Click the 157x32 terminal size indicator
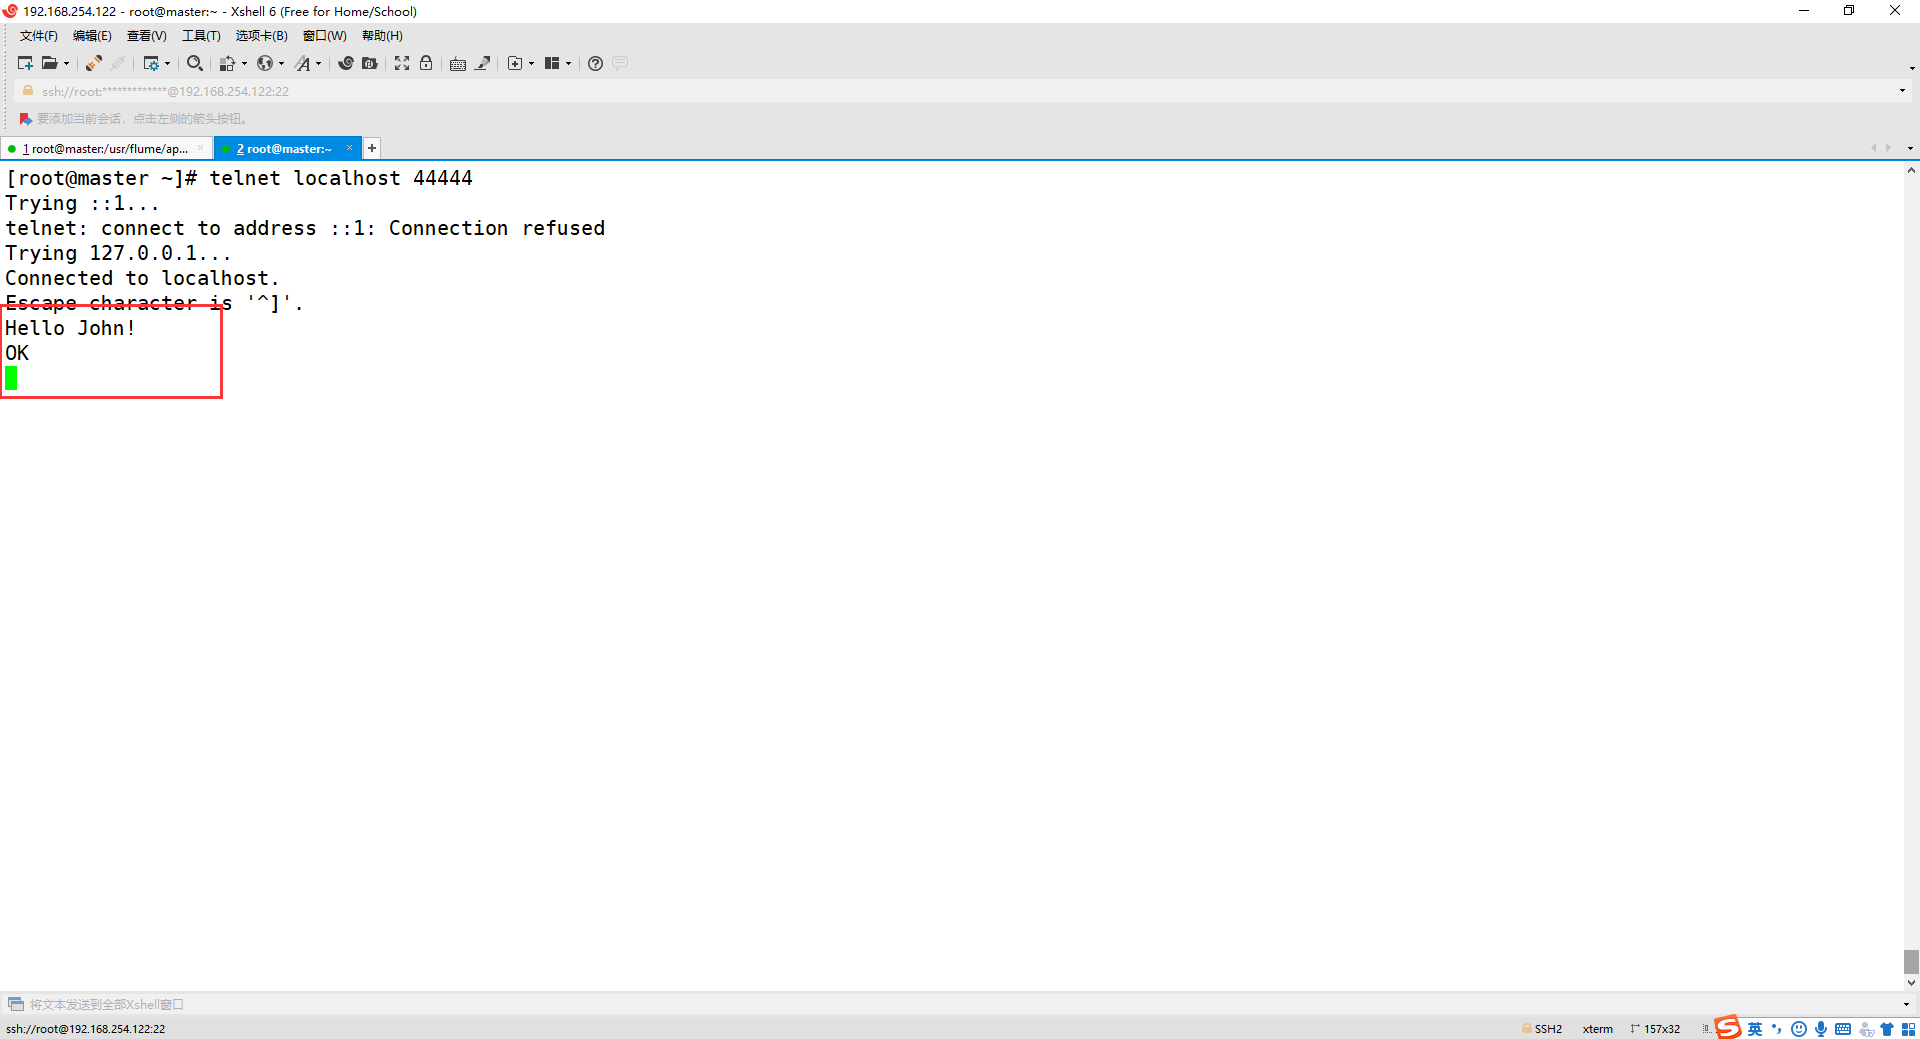The width and height of the screenshot is (1920, 1039). point(1656,1029)
